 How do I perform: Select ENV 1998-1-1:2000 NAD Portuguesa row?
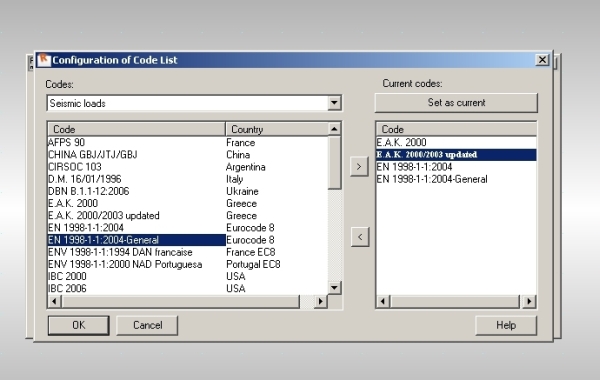point(137,264)
